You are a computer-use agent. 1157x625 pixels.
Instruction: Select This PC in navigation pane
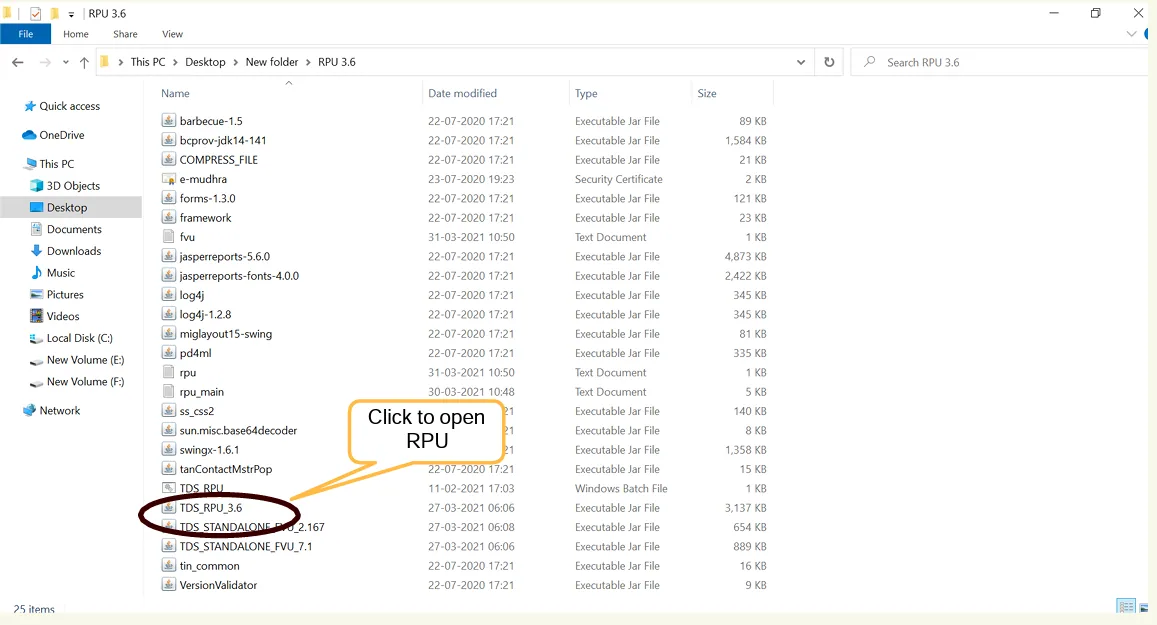[x=57, y=164]
